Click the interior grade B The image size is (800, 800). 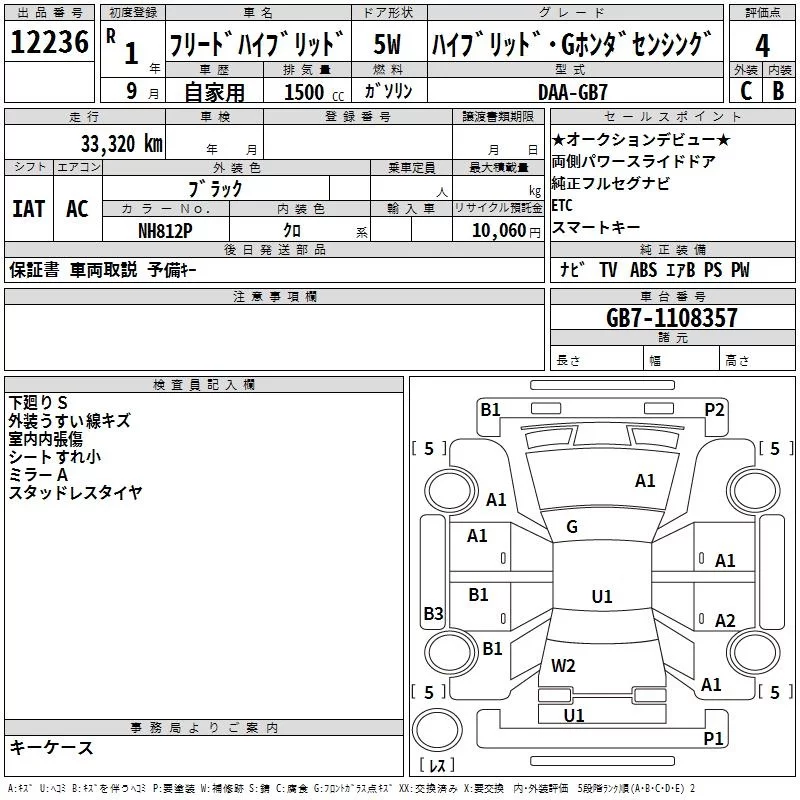pos(778,90)
